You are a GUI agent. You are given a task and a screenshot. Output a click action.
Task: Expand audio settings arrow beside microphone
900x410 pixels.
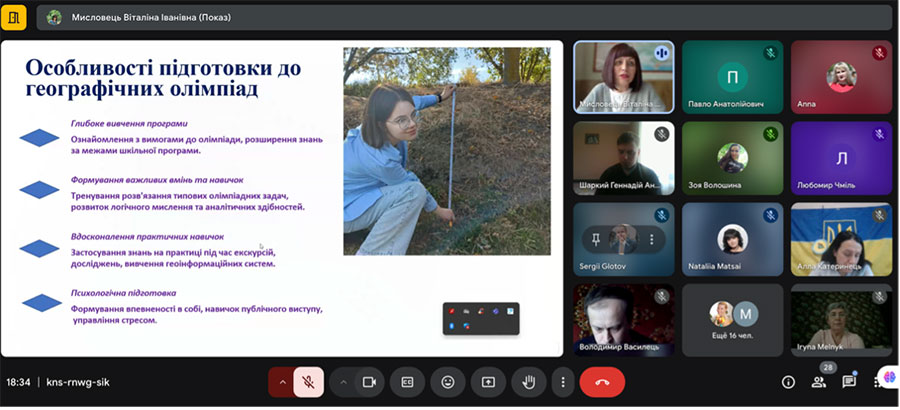click(282, 382)
